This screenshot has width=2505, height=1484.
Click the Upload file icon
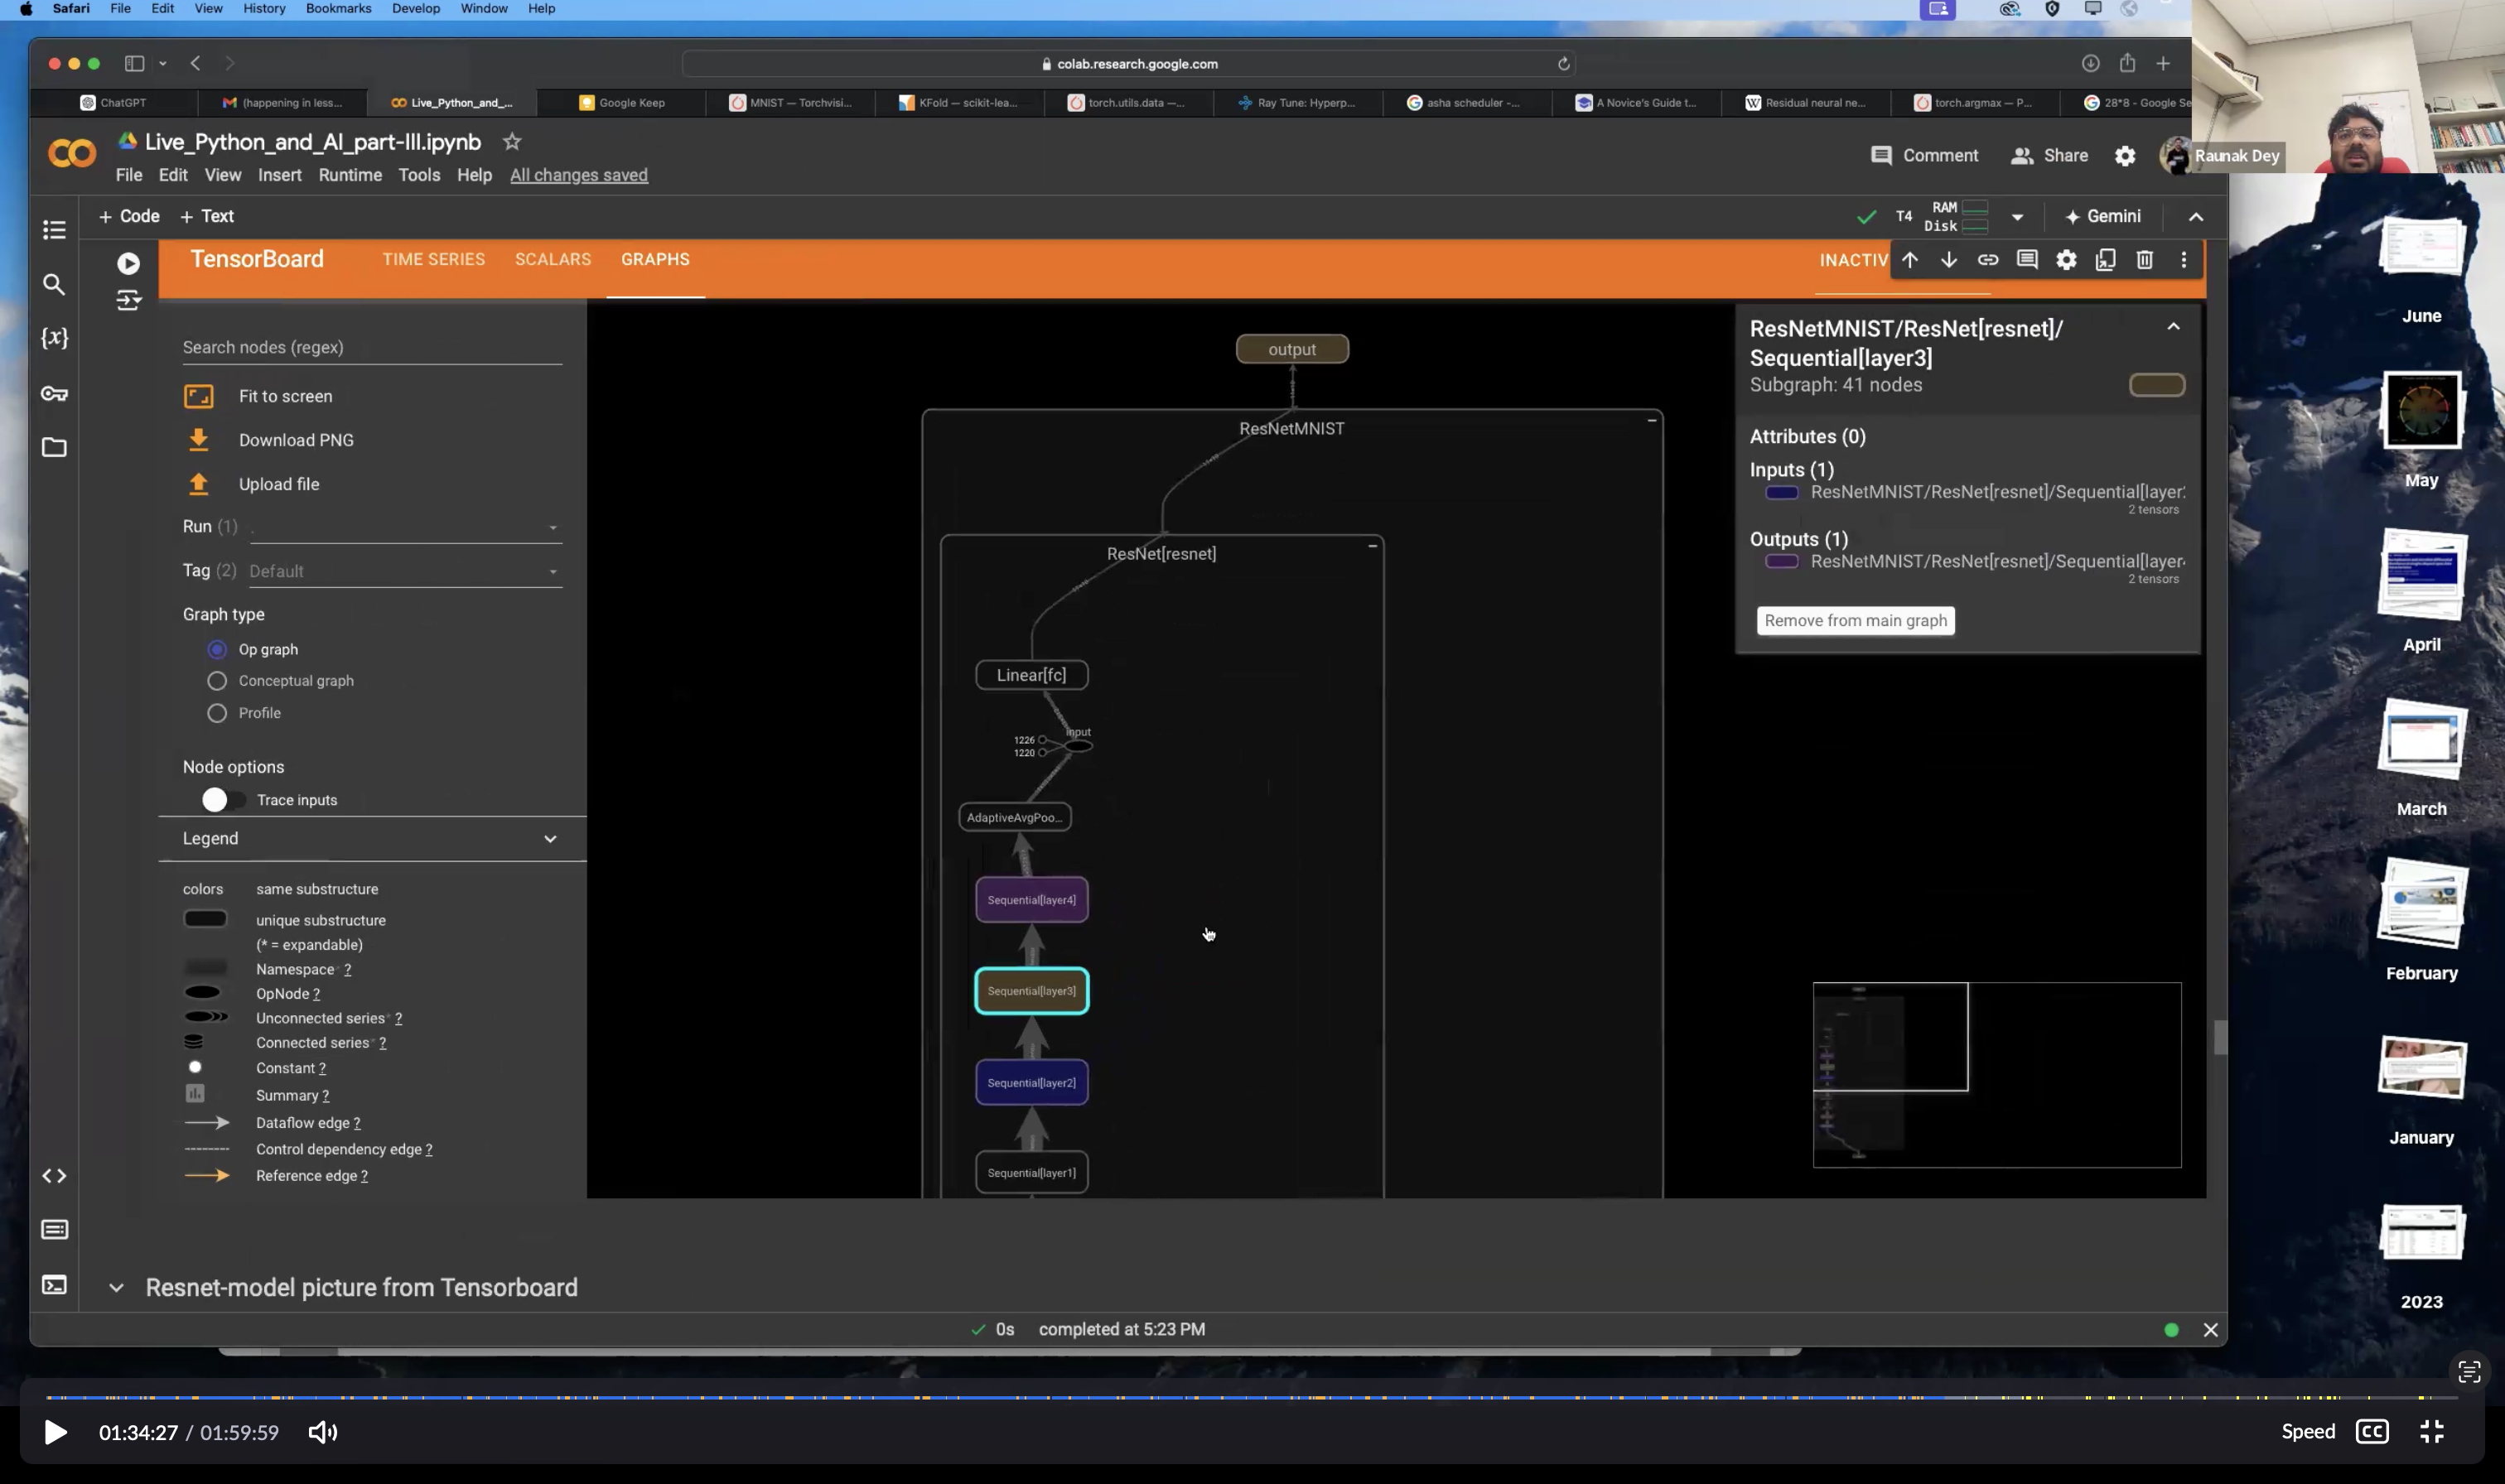(x=198, y=484)
